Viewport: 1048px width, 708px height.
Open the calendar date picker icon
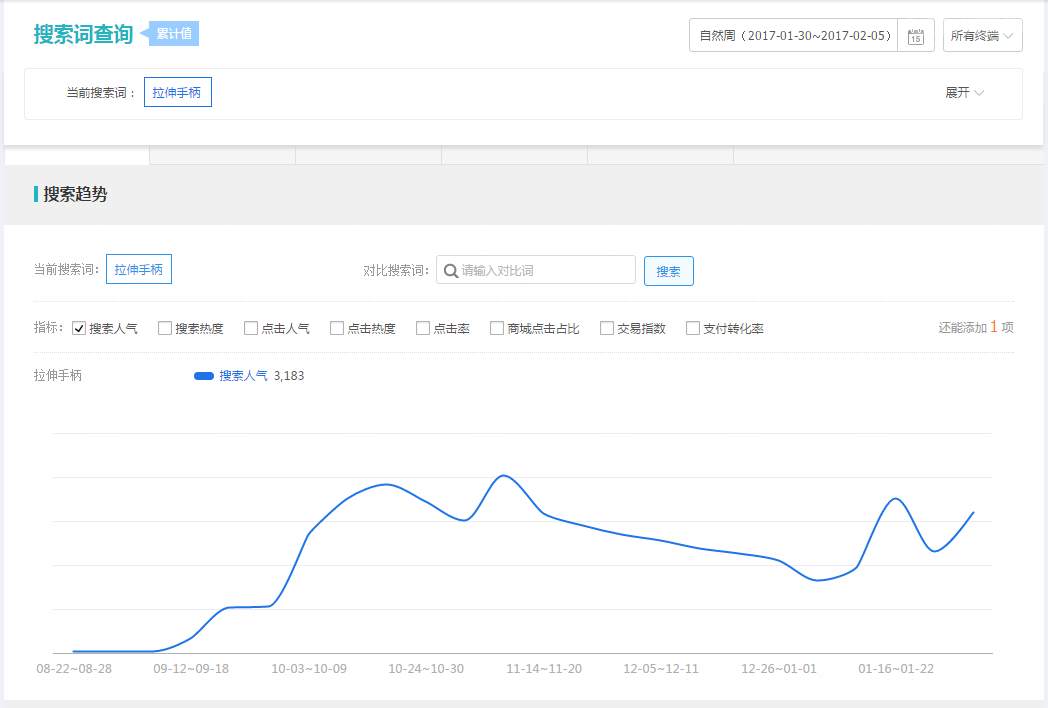click(x=915, y=36)
